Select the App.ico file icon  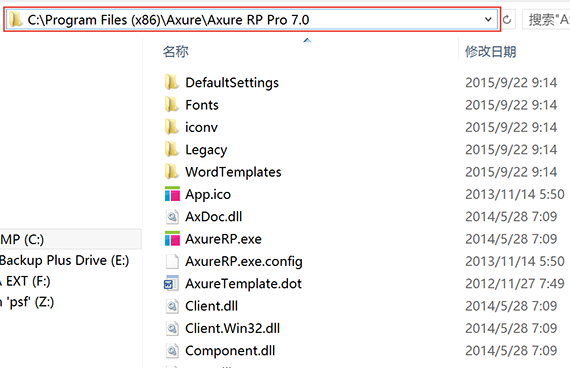pos(172,194)
